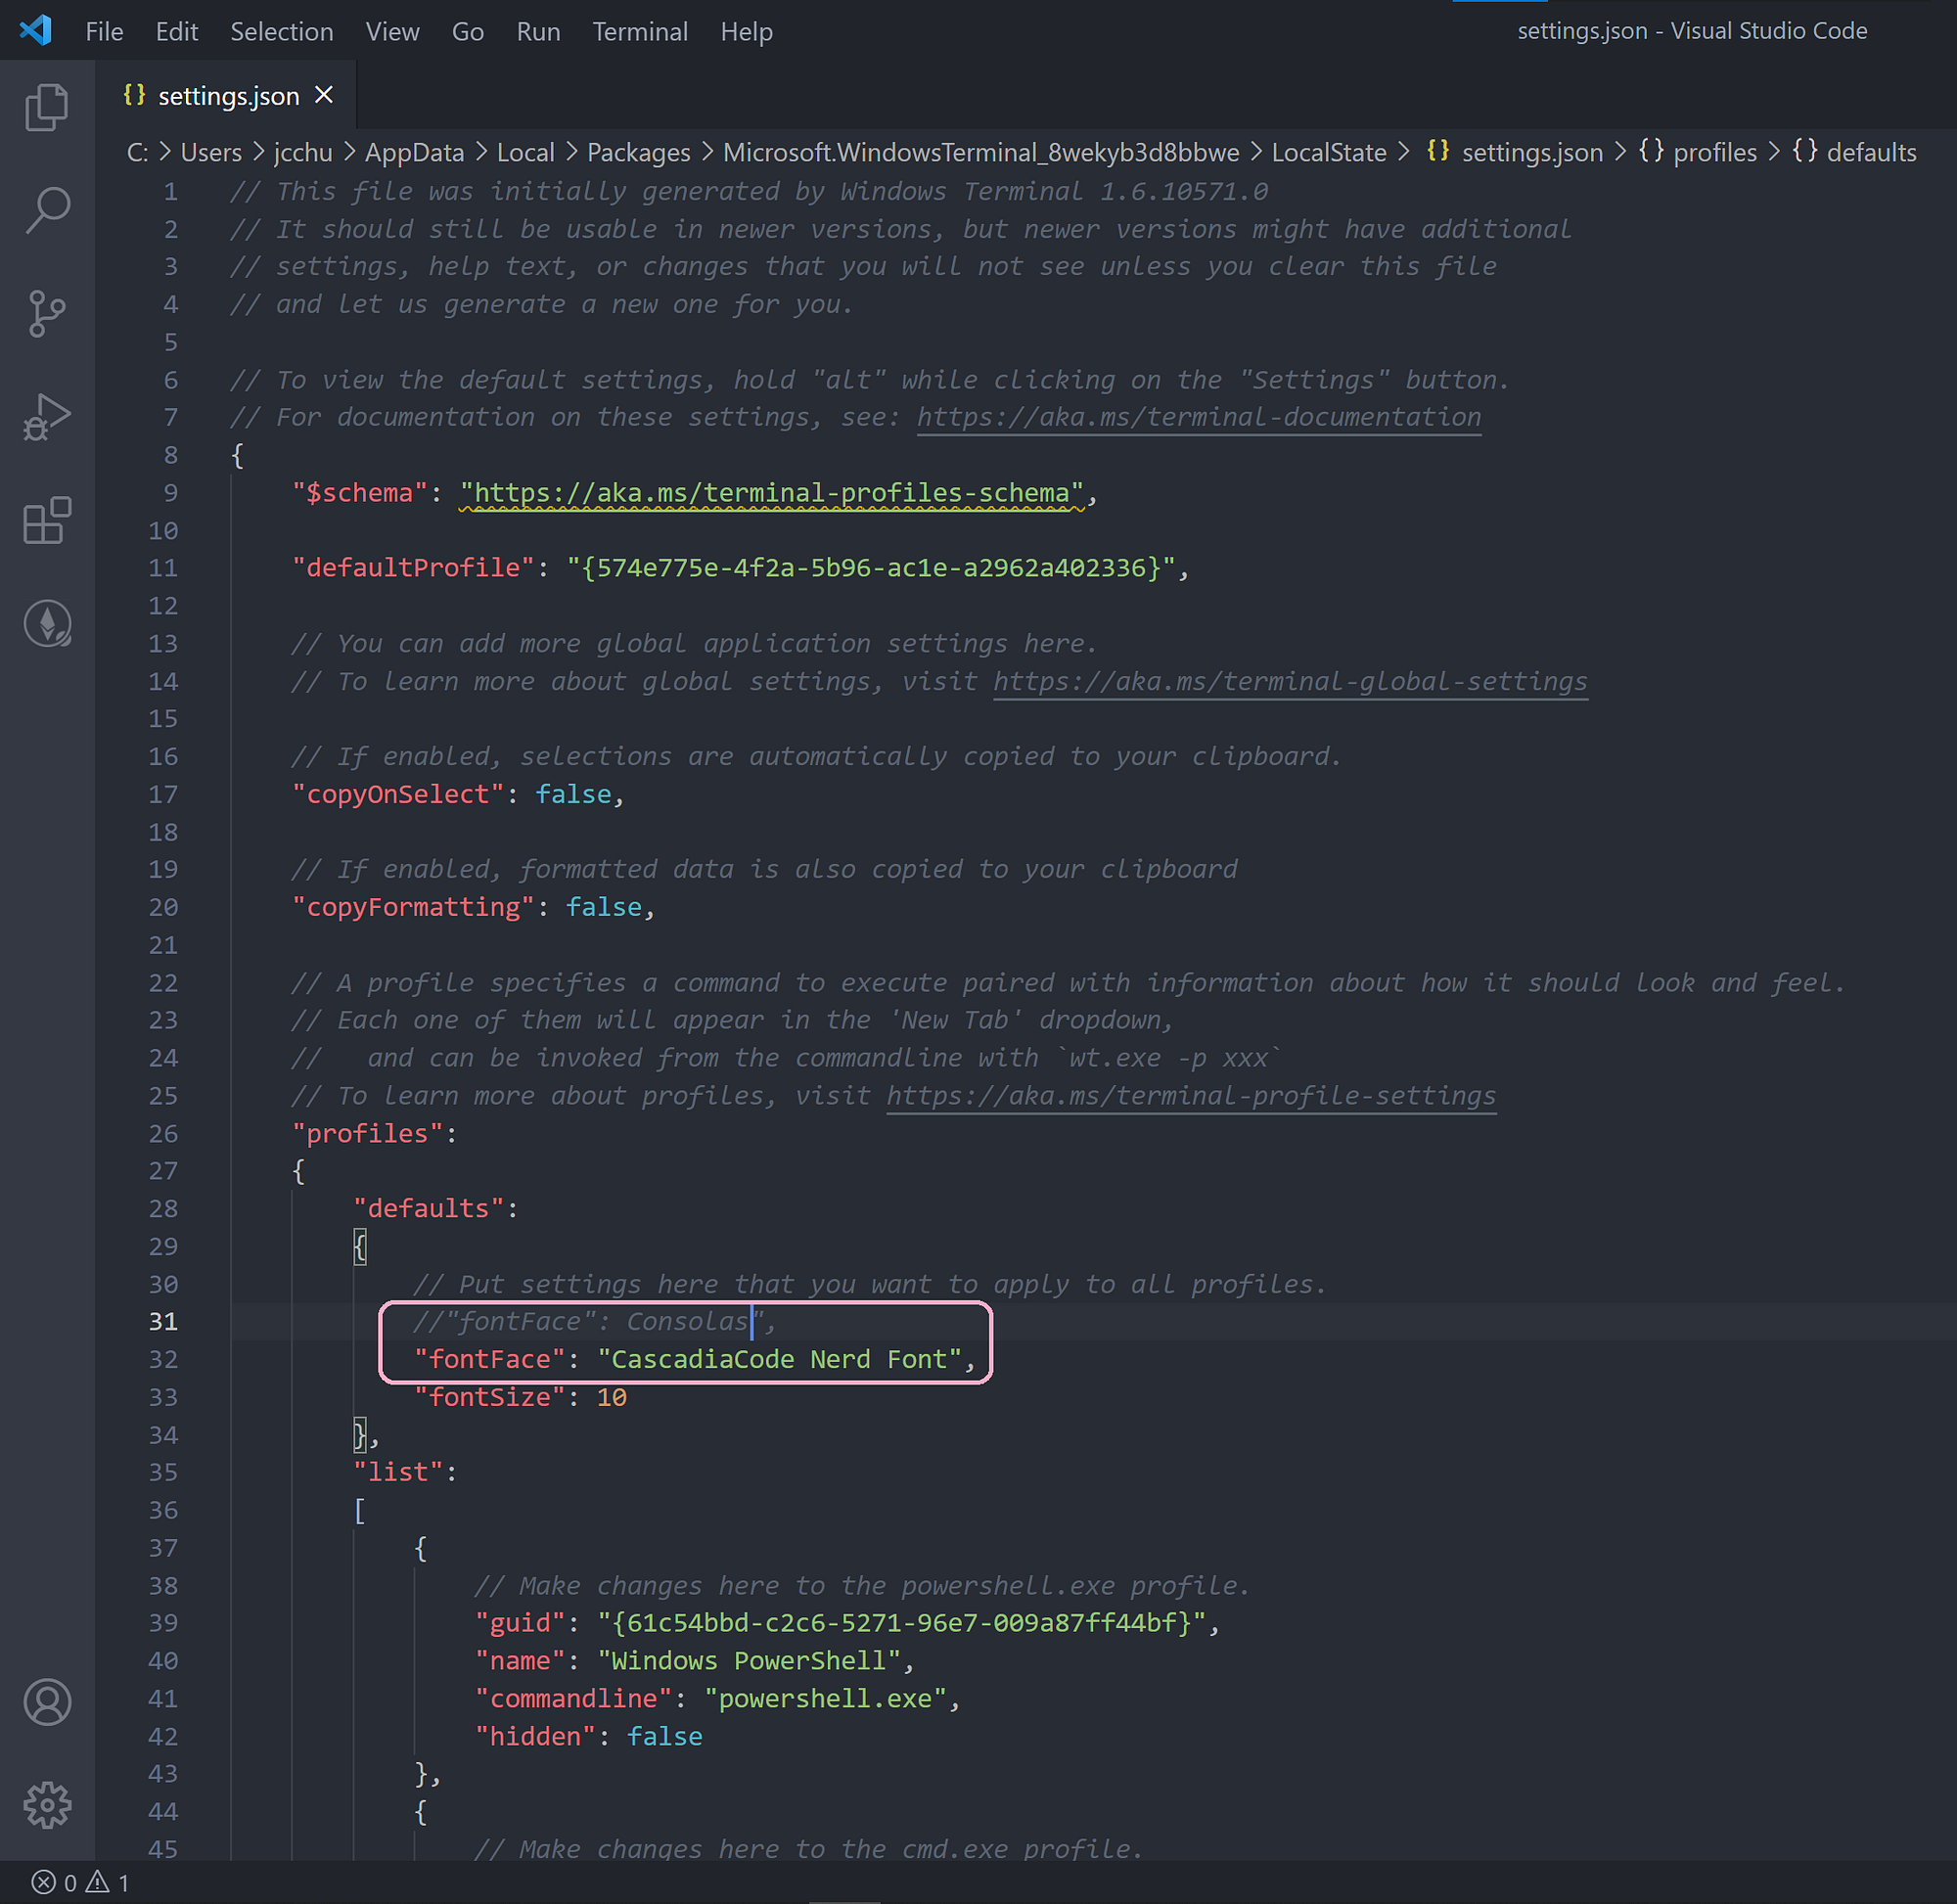
Task: Follow the aka.ms/terminal-documentation link
Action: pos(1199,417)
